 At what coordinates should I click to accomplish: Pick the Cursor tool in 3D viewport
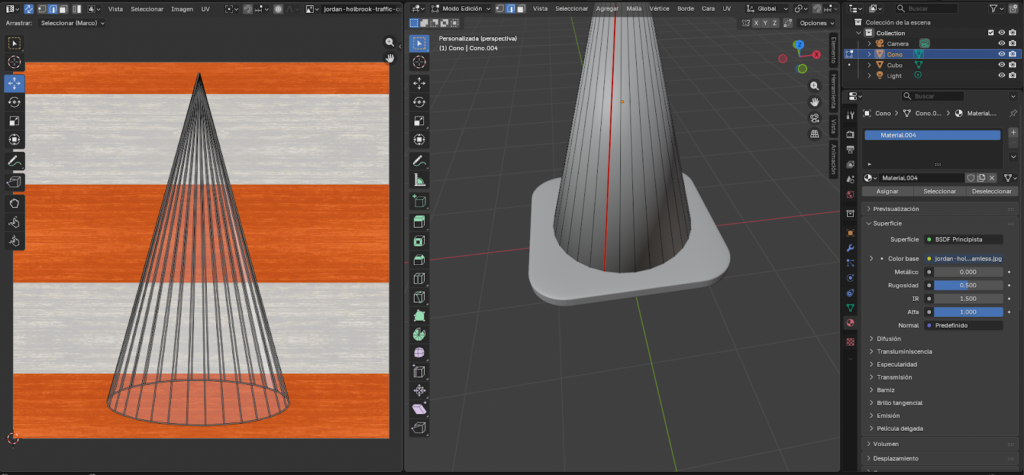pos(420,63)
